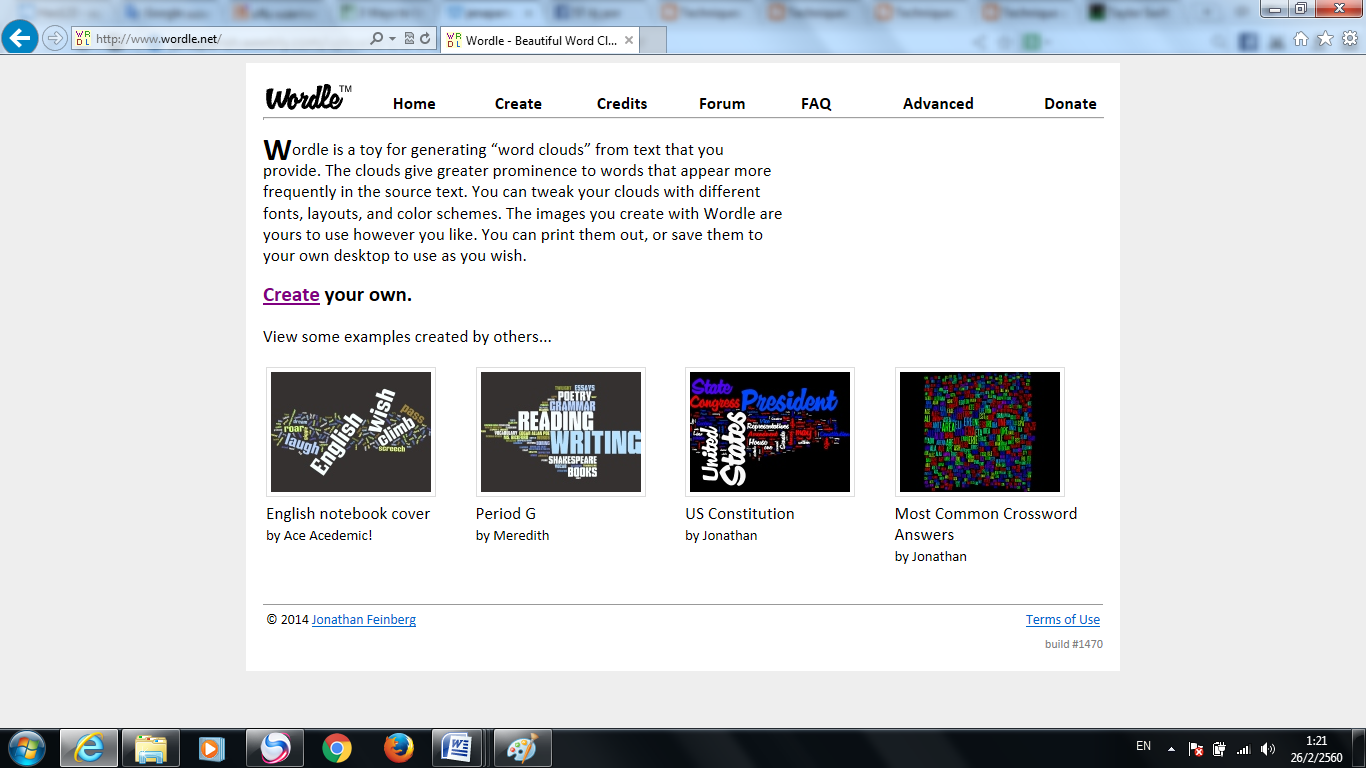Toggle the Compatibility View icon in address bar
Image resolution: width=1366 pixels, height=768 pixels.
pyautogui.click(x=409, y=39)
